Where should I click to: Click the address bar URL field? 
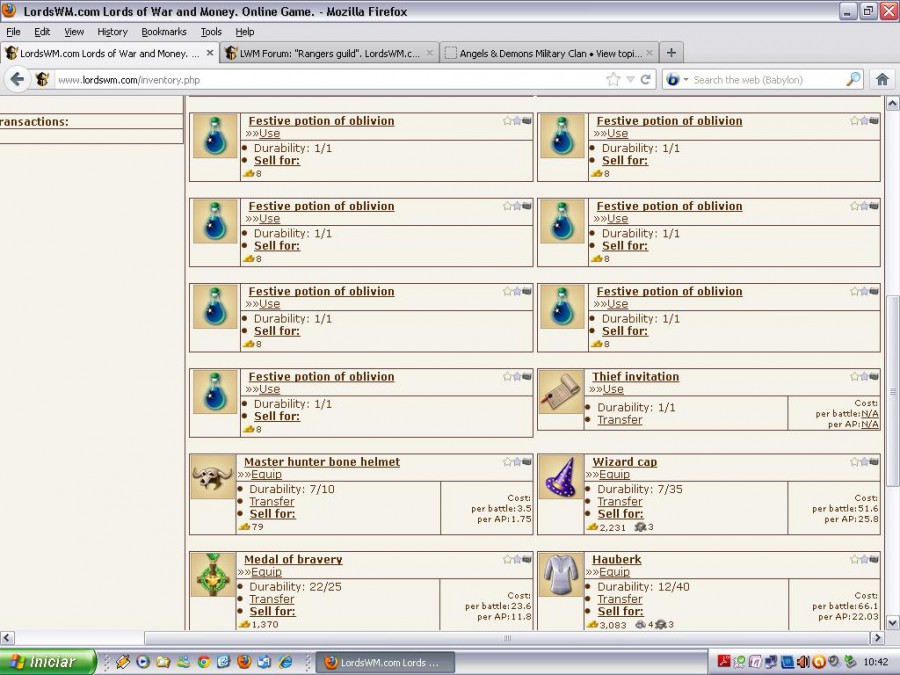330,80
